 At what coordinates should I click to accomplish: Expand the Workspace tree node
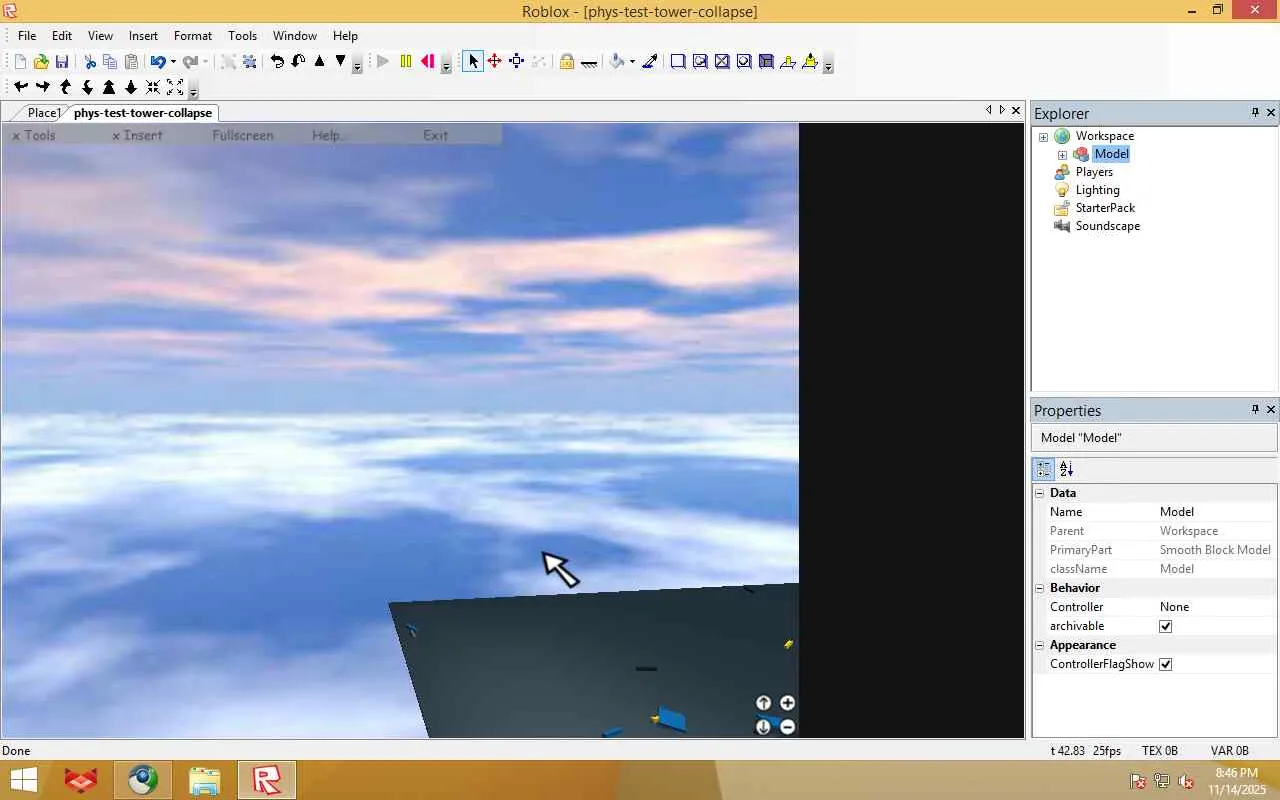coord(1043,137)
